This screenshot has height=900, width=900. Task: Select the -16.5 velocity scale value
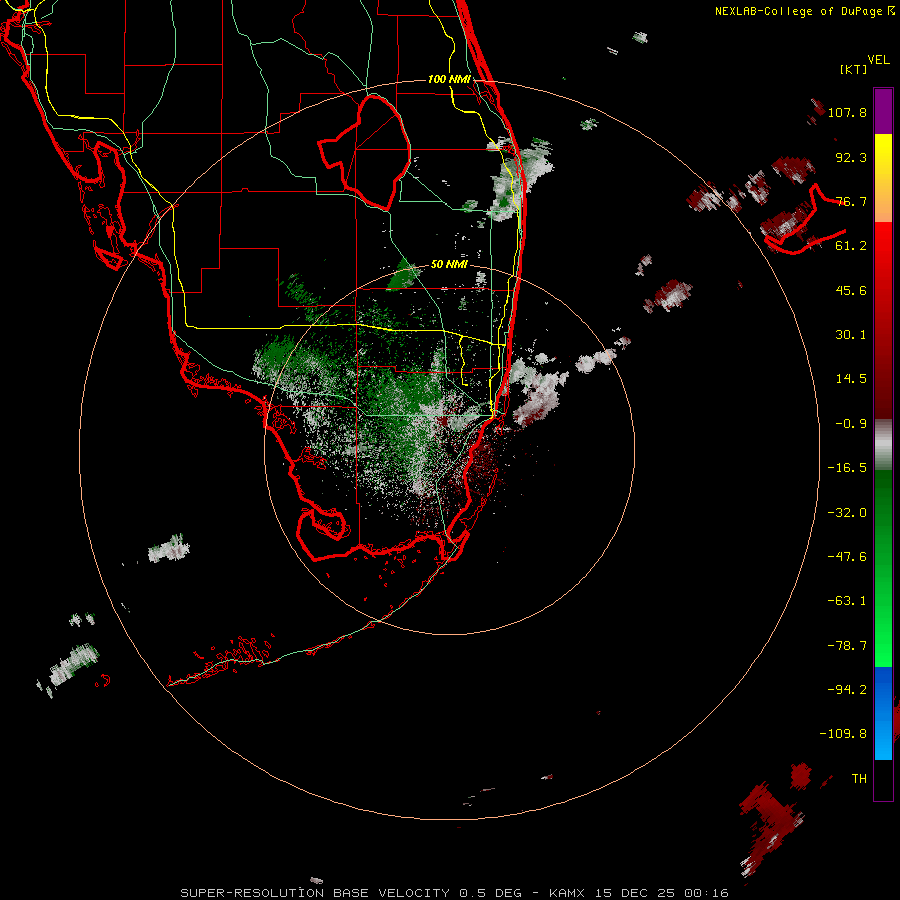coord(847,468)
